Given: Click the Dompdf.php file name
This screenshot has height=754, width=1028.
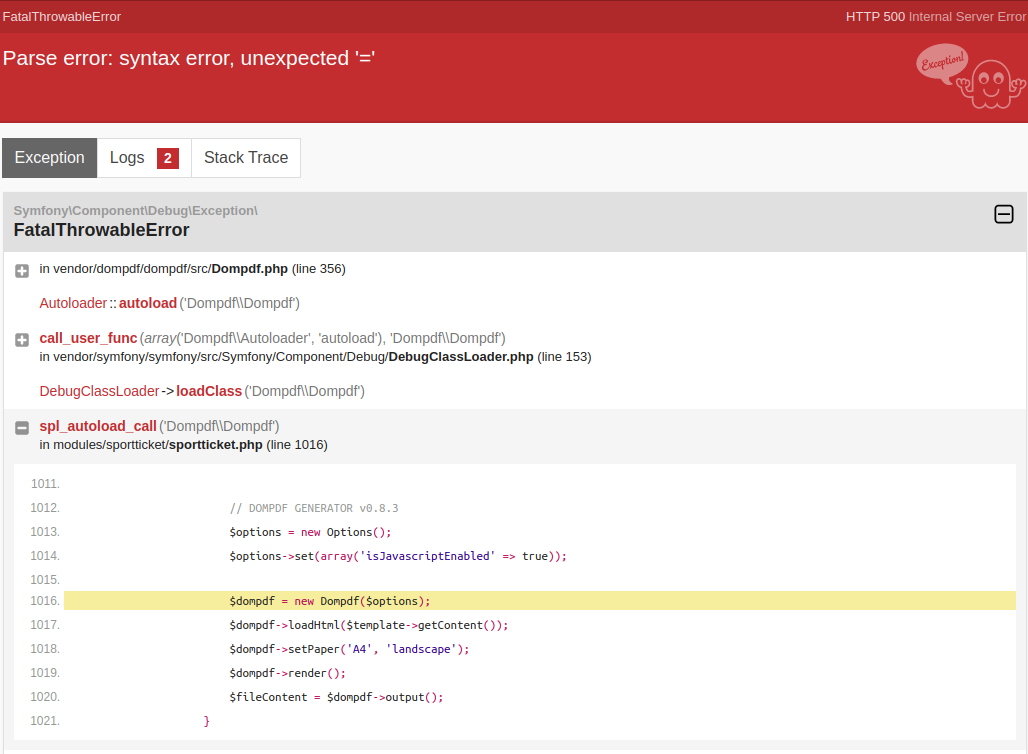Looking at the screenshot, I should pyautogui.click(x=249, y=269).
